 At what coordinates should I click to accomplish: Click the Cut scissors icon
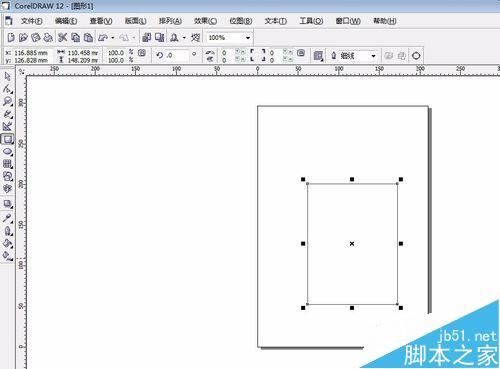pyautogui.click(x=62, y=37)
